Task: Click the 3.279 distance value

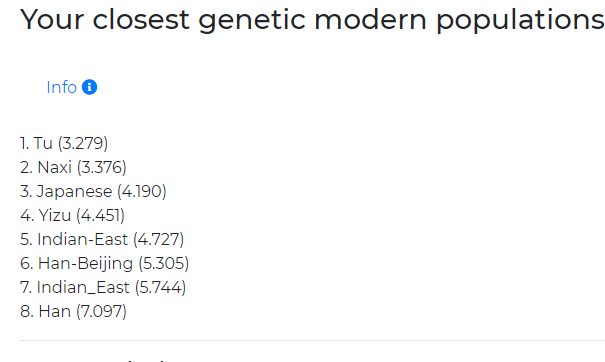Action: click(83, 143)
